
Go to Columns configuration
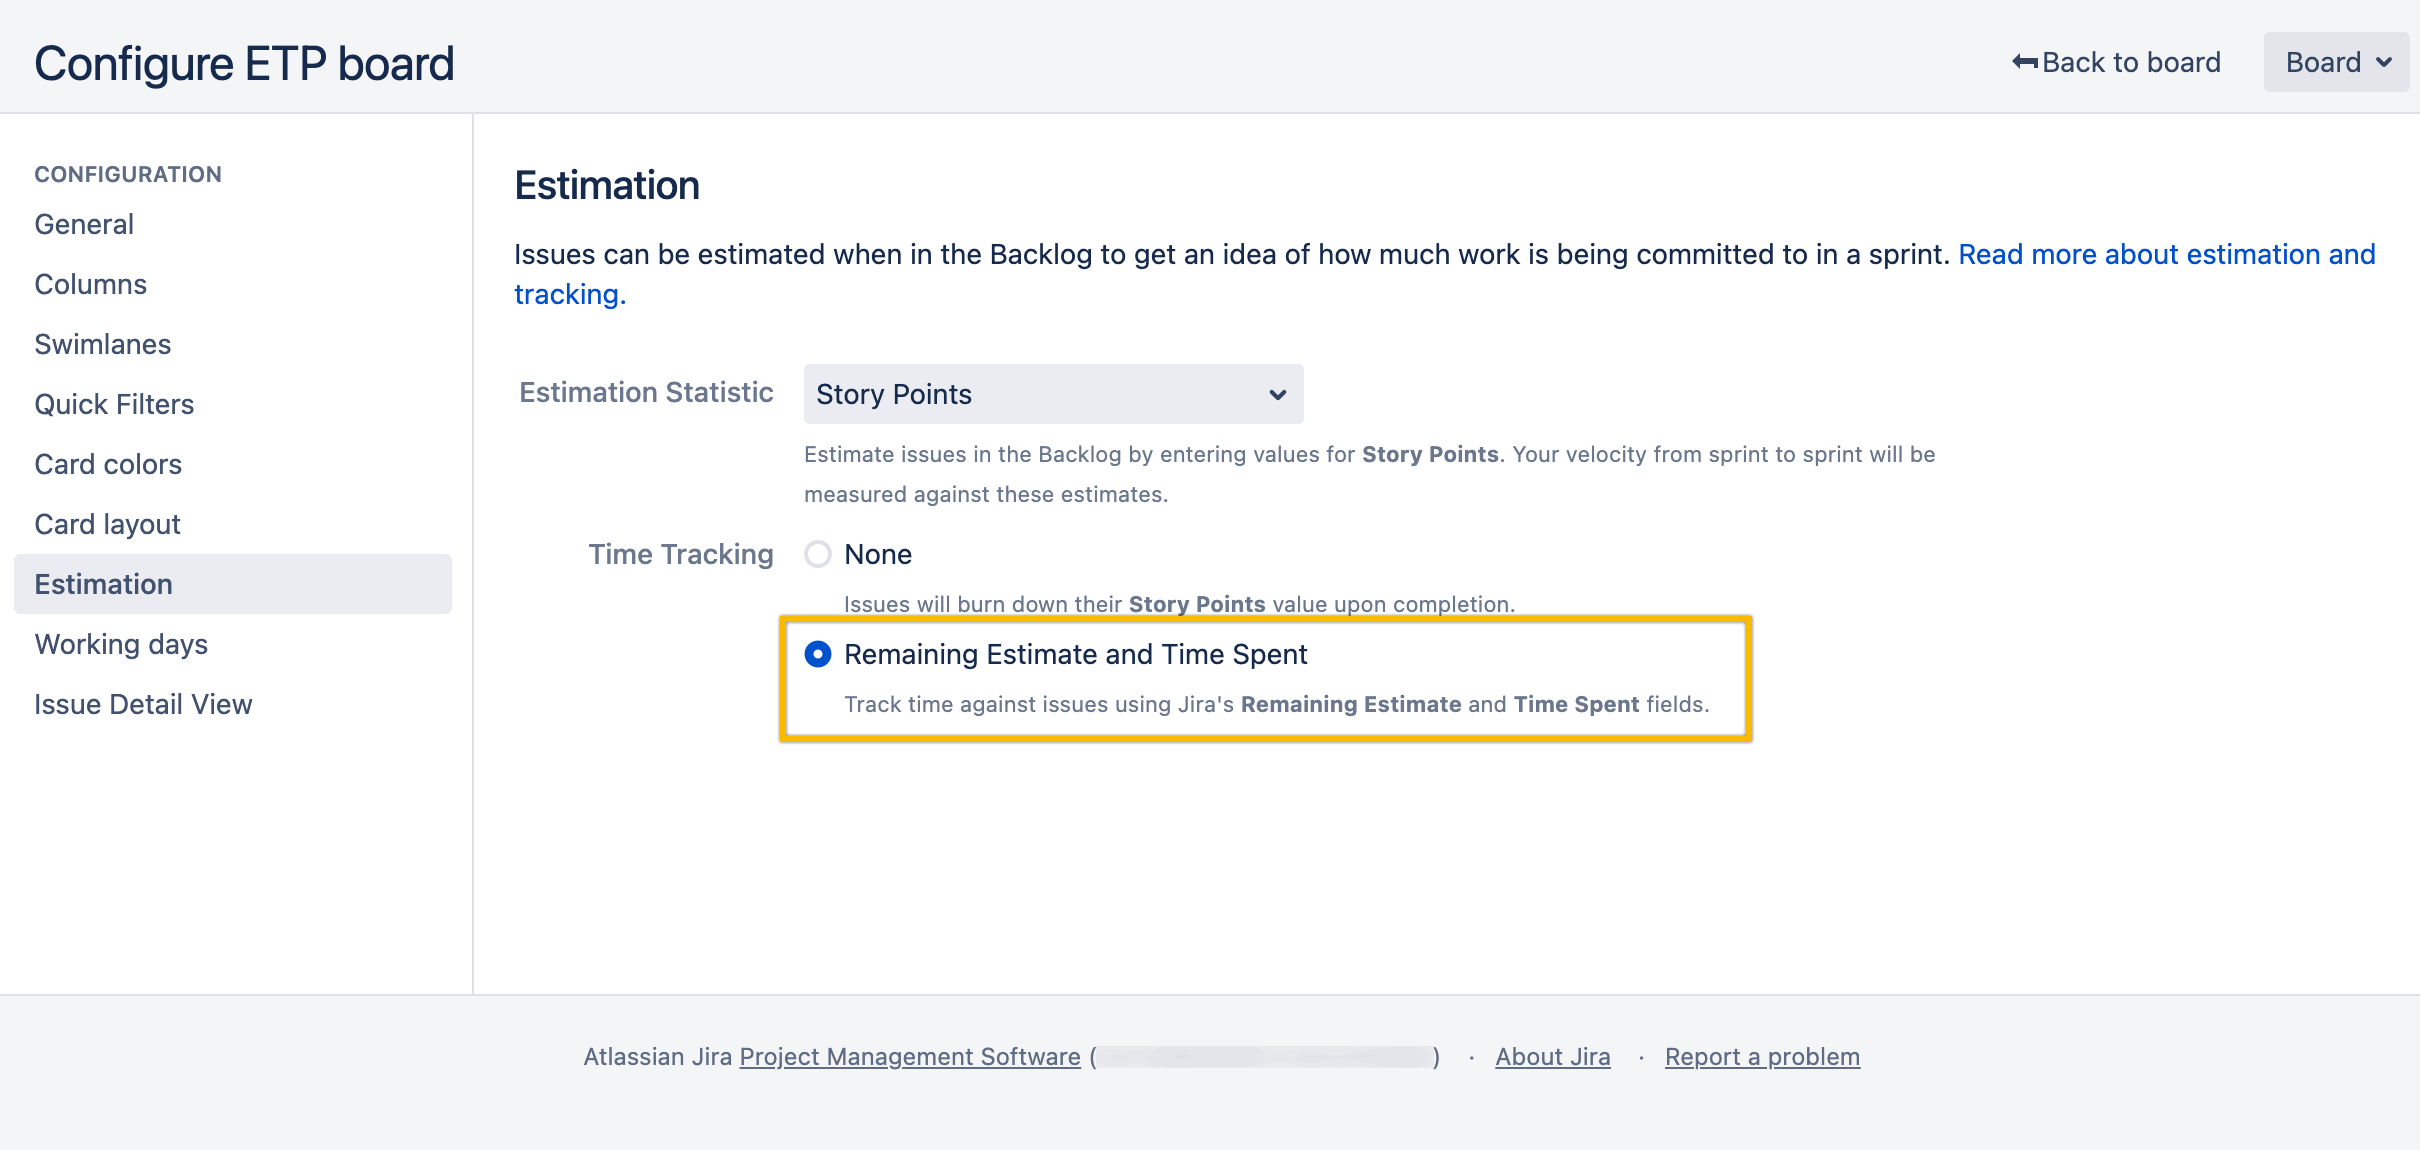(90, 284)
